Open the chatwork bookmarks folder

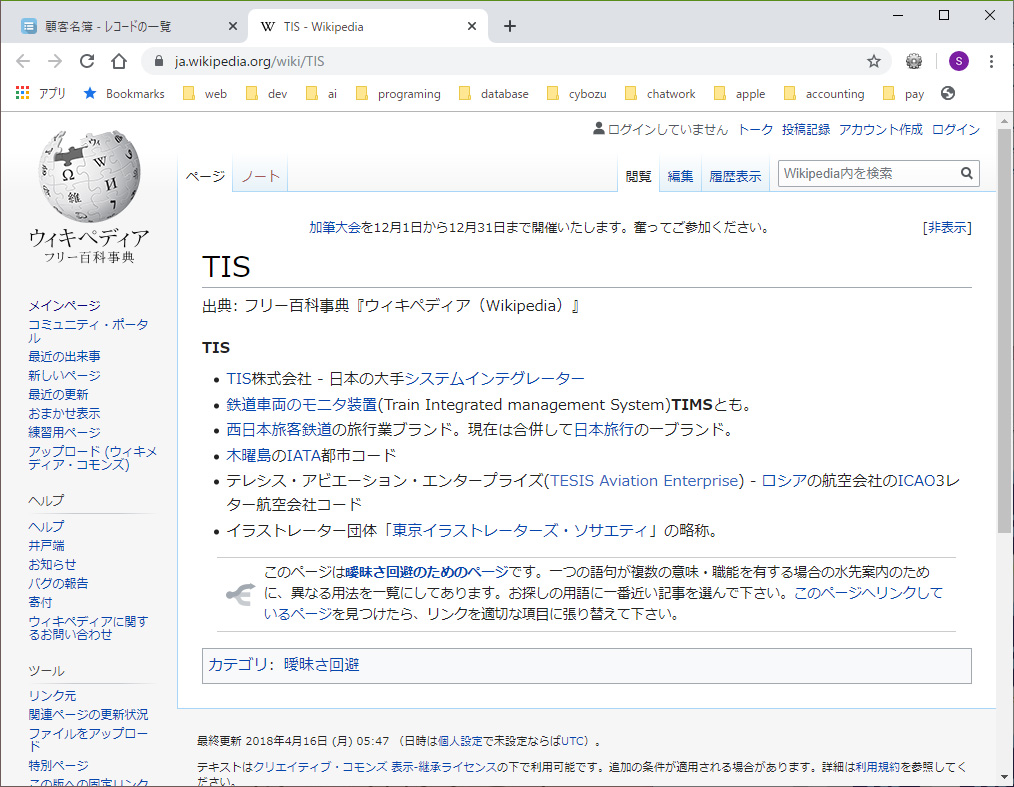[x=660, y=94]
